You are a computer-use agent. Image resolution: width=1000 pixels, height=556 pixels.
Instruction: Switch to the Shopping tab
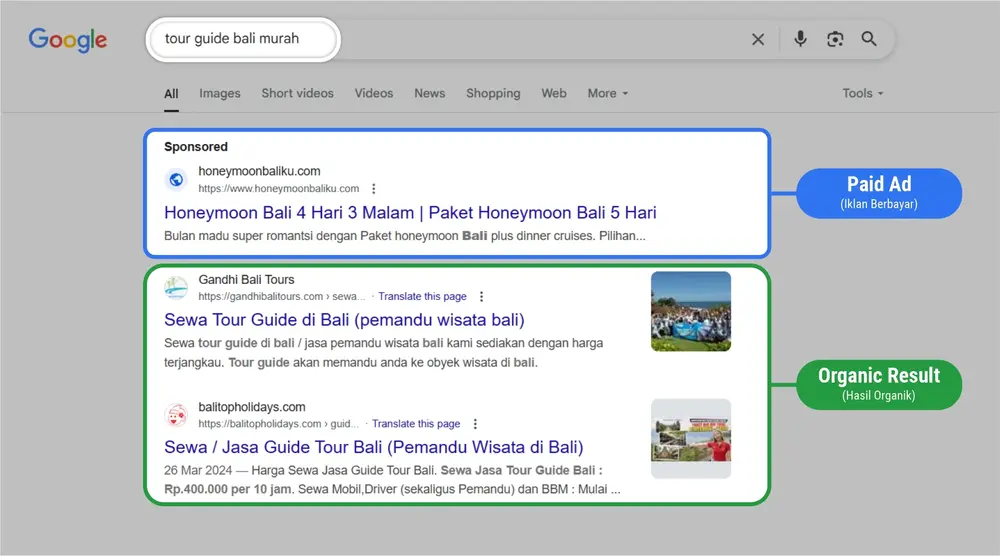(493, 94)
